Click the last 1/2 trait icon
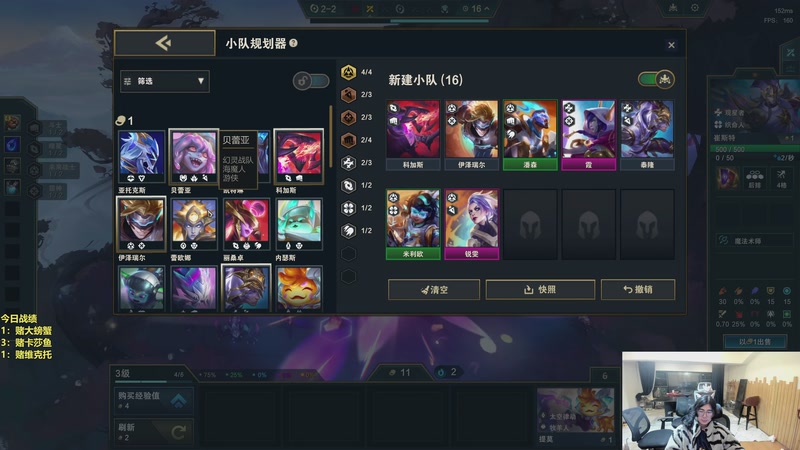This screenshot has height=450, width=800. 348,231
